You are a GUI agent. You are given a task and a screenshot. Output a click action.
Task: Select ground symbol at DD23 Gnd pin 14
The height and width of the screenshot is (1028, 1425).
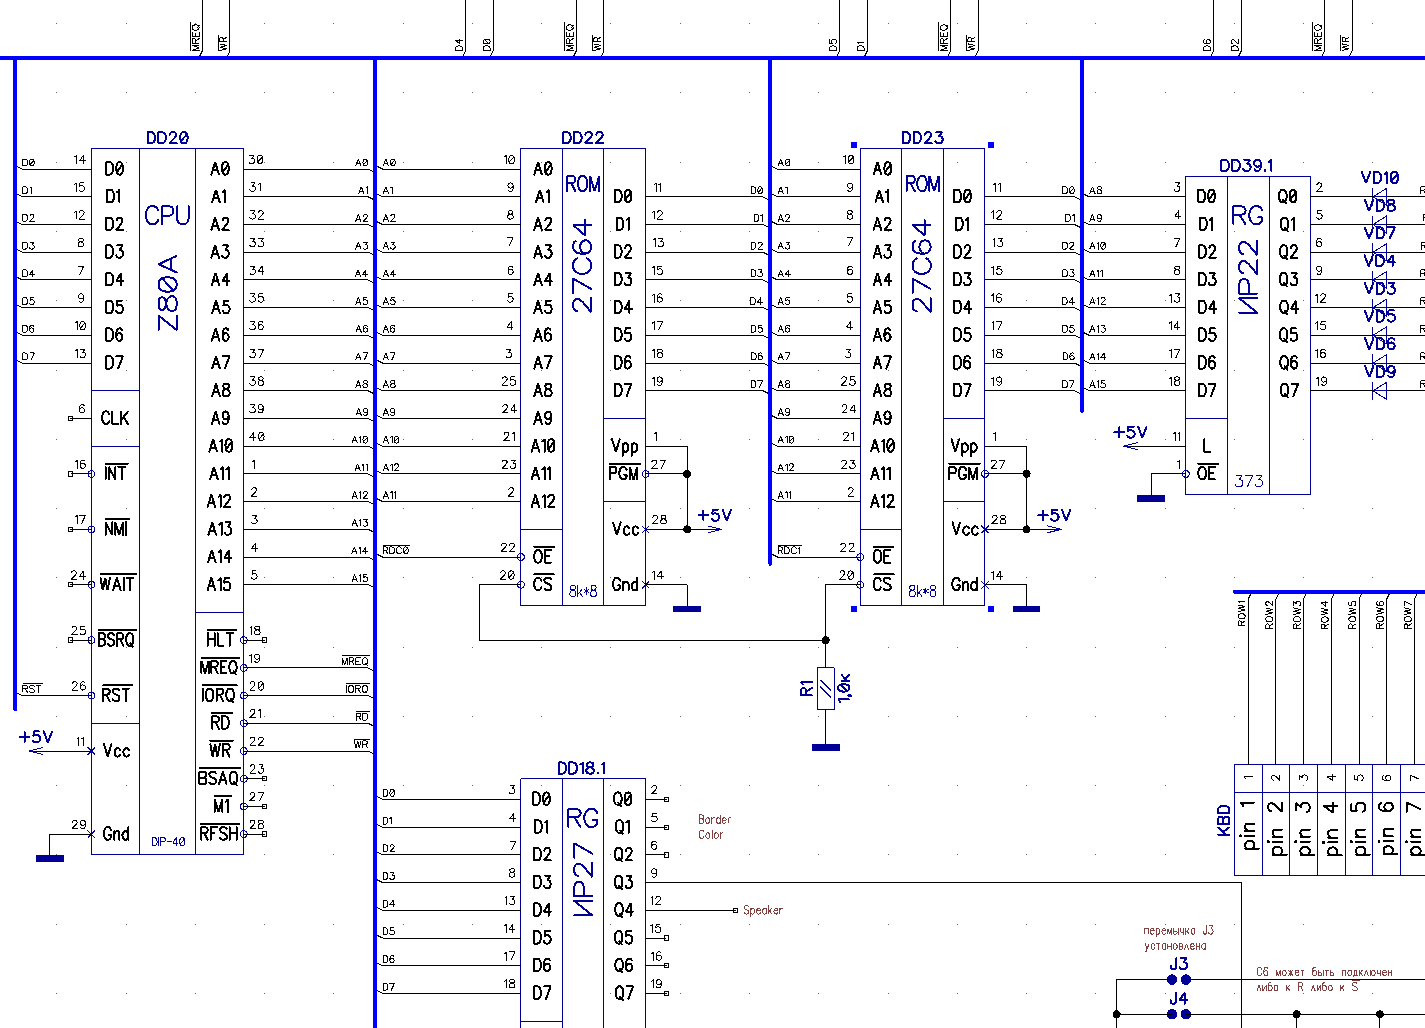tap(1026, 607)
